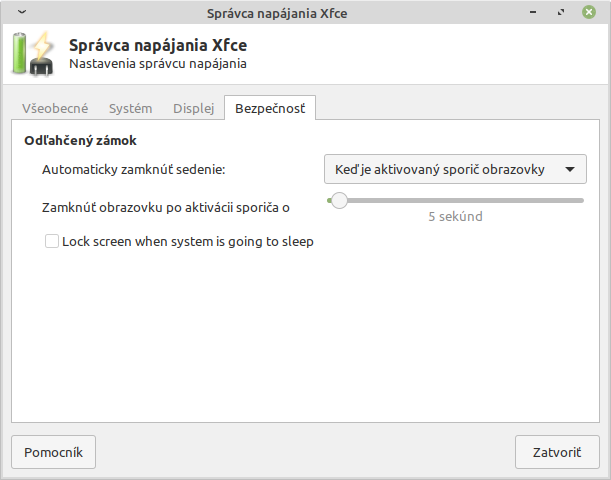Viewport: 611px width, 480px height.
Task: Click the bold Správca napájania Xfce heading
Action: click(158, 46)
